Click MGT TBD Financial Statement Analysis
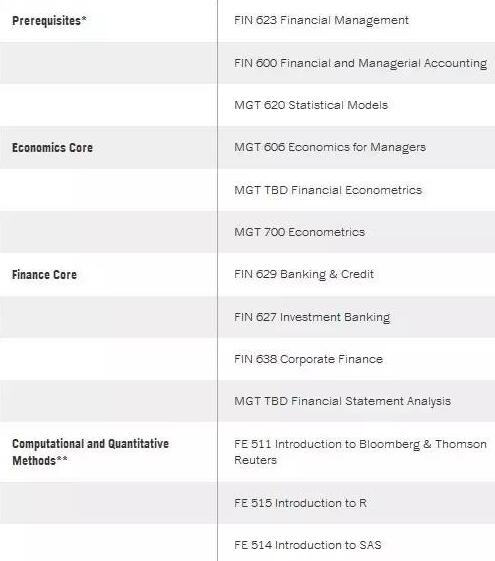Image resolution: width=495 pixels, height=561 pixels. [x=342, y=401]
